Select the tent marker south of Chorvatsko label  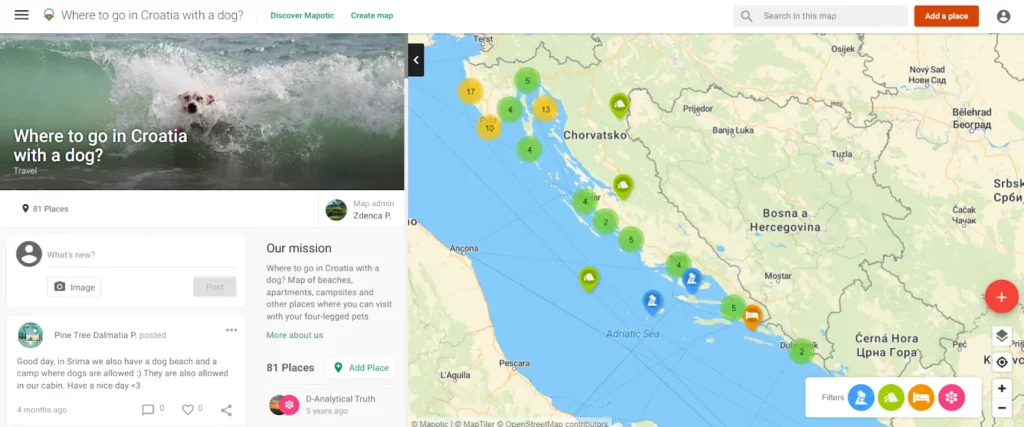(622, 187)
